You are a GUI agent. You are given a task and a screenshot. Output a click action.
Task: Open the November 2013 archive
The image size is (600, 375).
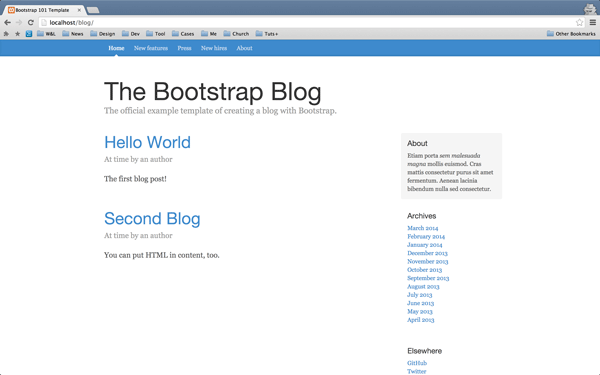428,262
